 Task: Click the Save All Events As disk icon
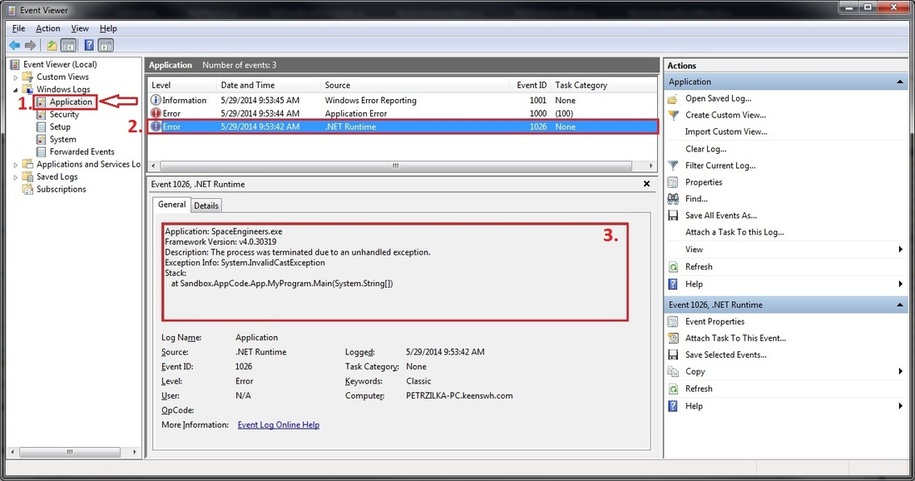674,215
